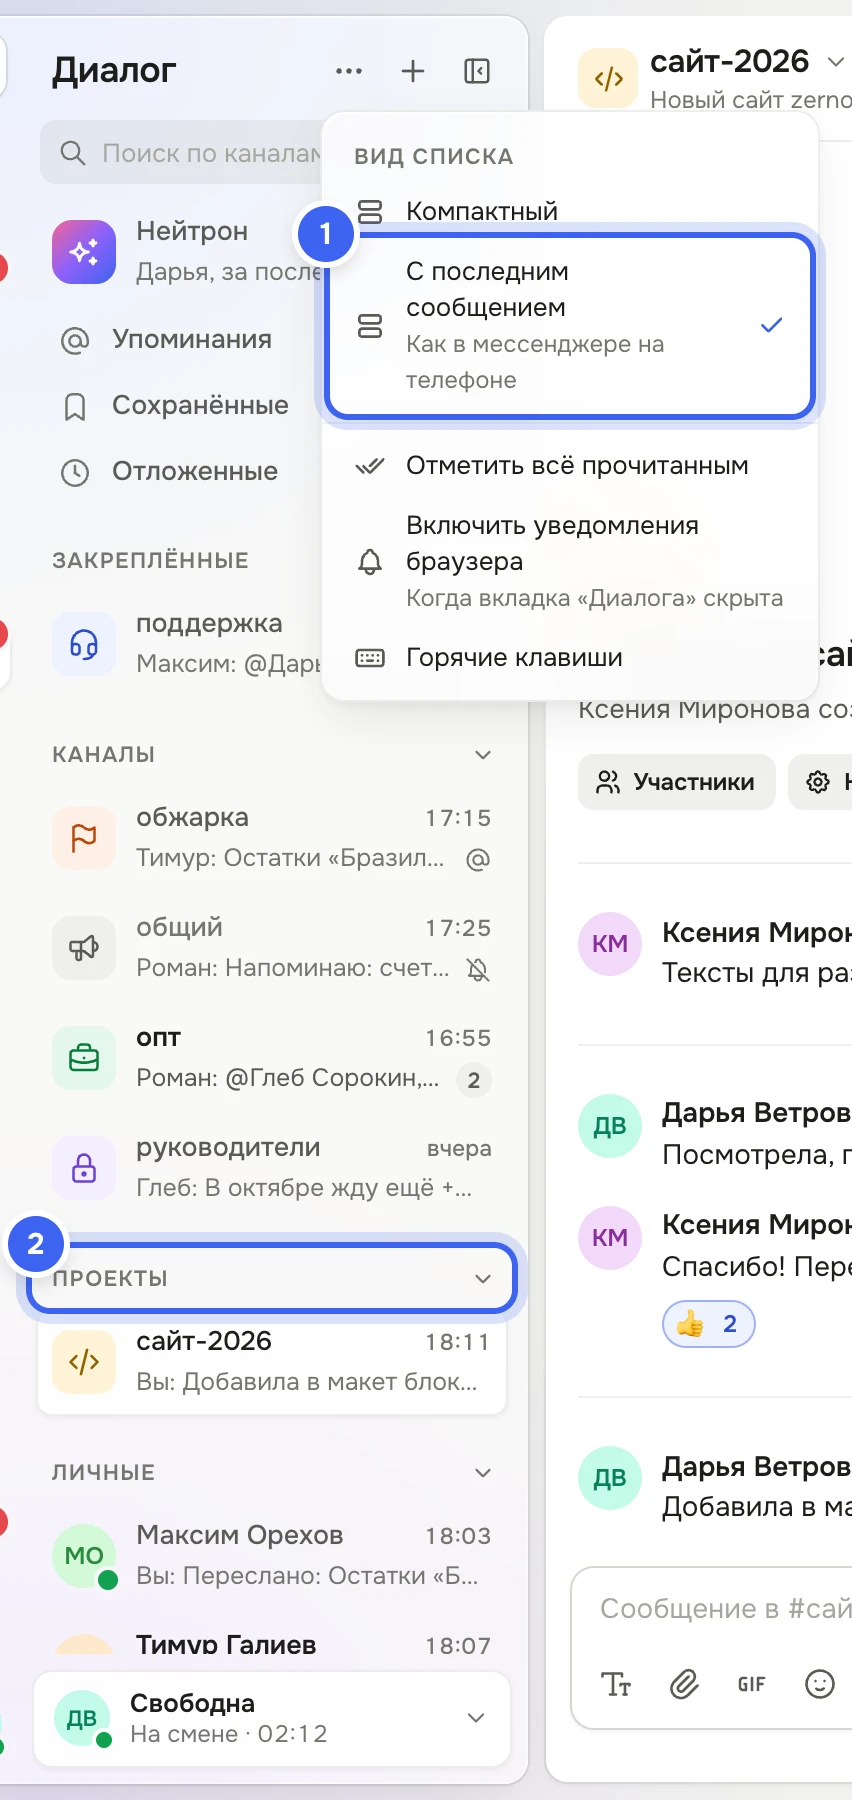This screenshot has width=852, height=1800.
Task: Click the общий preview 'Роман: Напоминаю: счет'
Action: click(293, 968)
